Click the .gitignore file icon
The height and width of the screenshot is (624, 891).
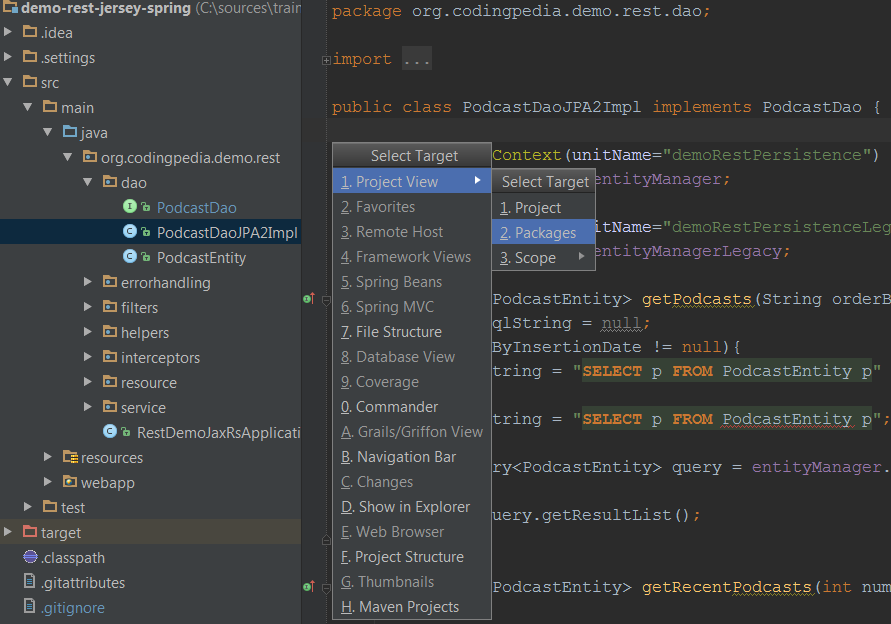(30, 607)
